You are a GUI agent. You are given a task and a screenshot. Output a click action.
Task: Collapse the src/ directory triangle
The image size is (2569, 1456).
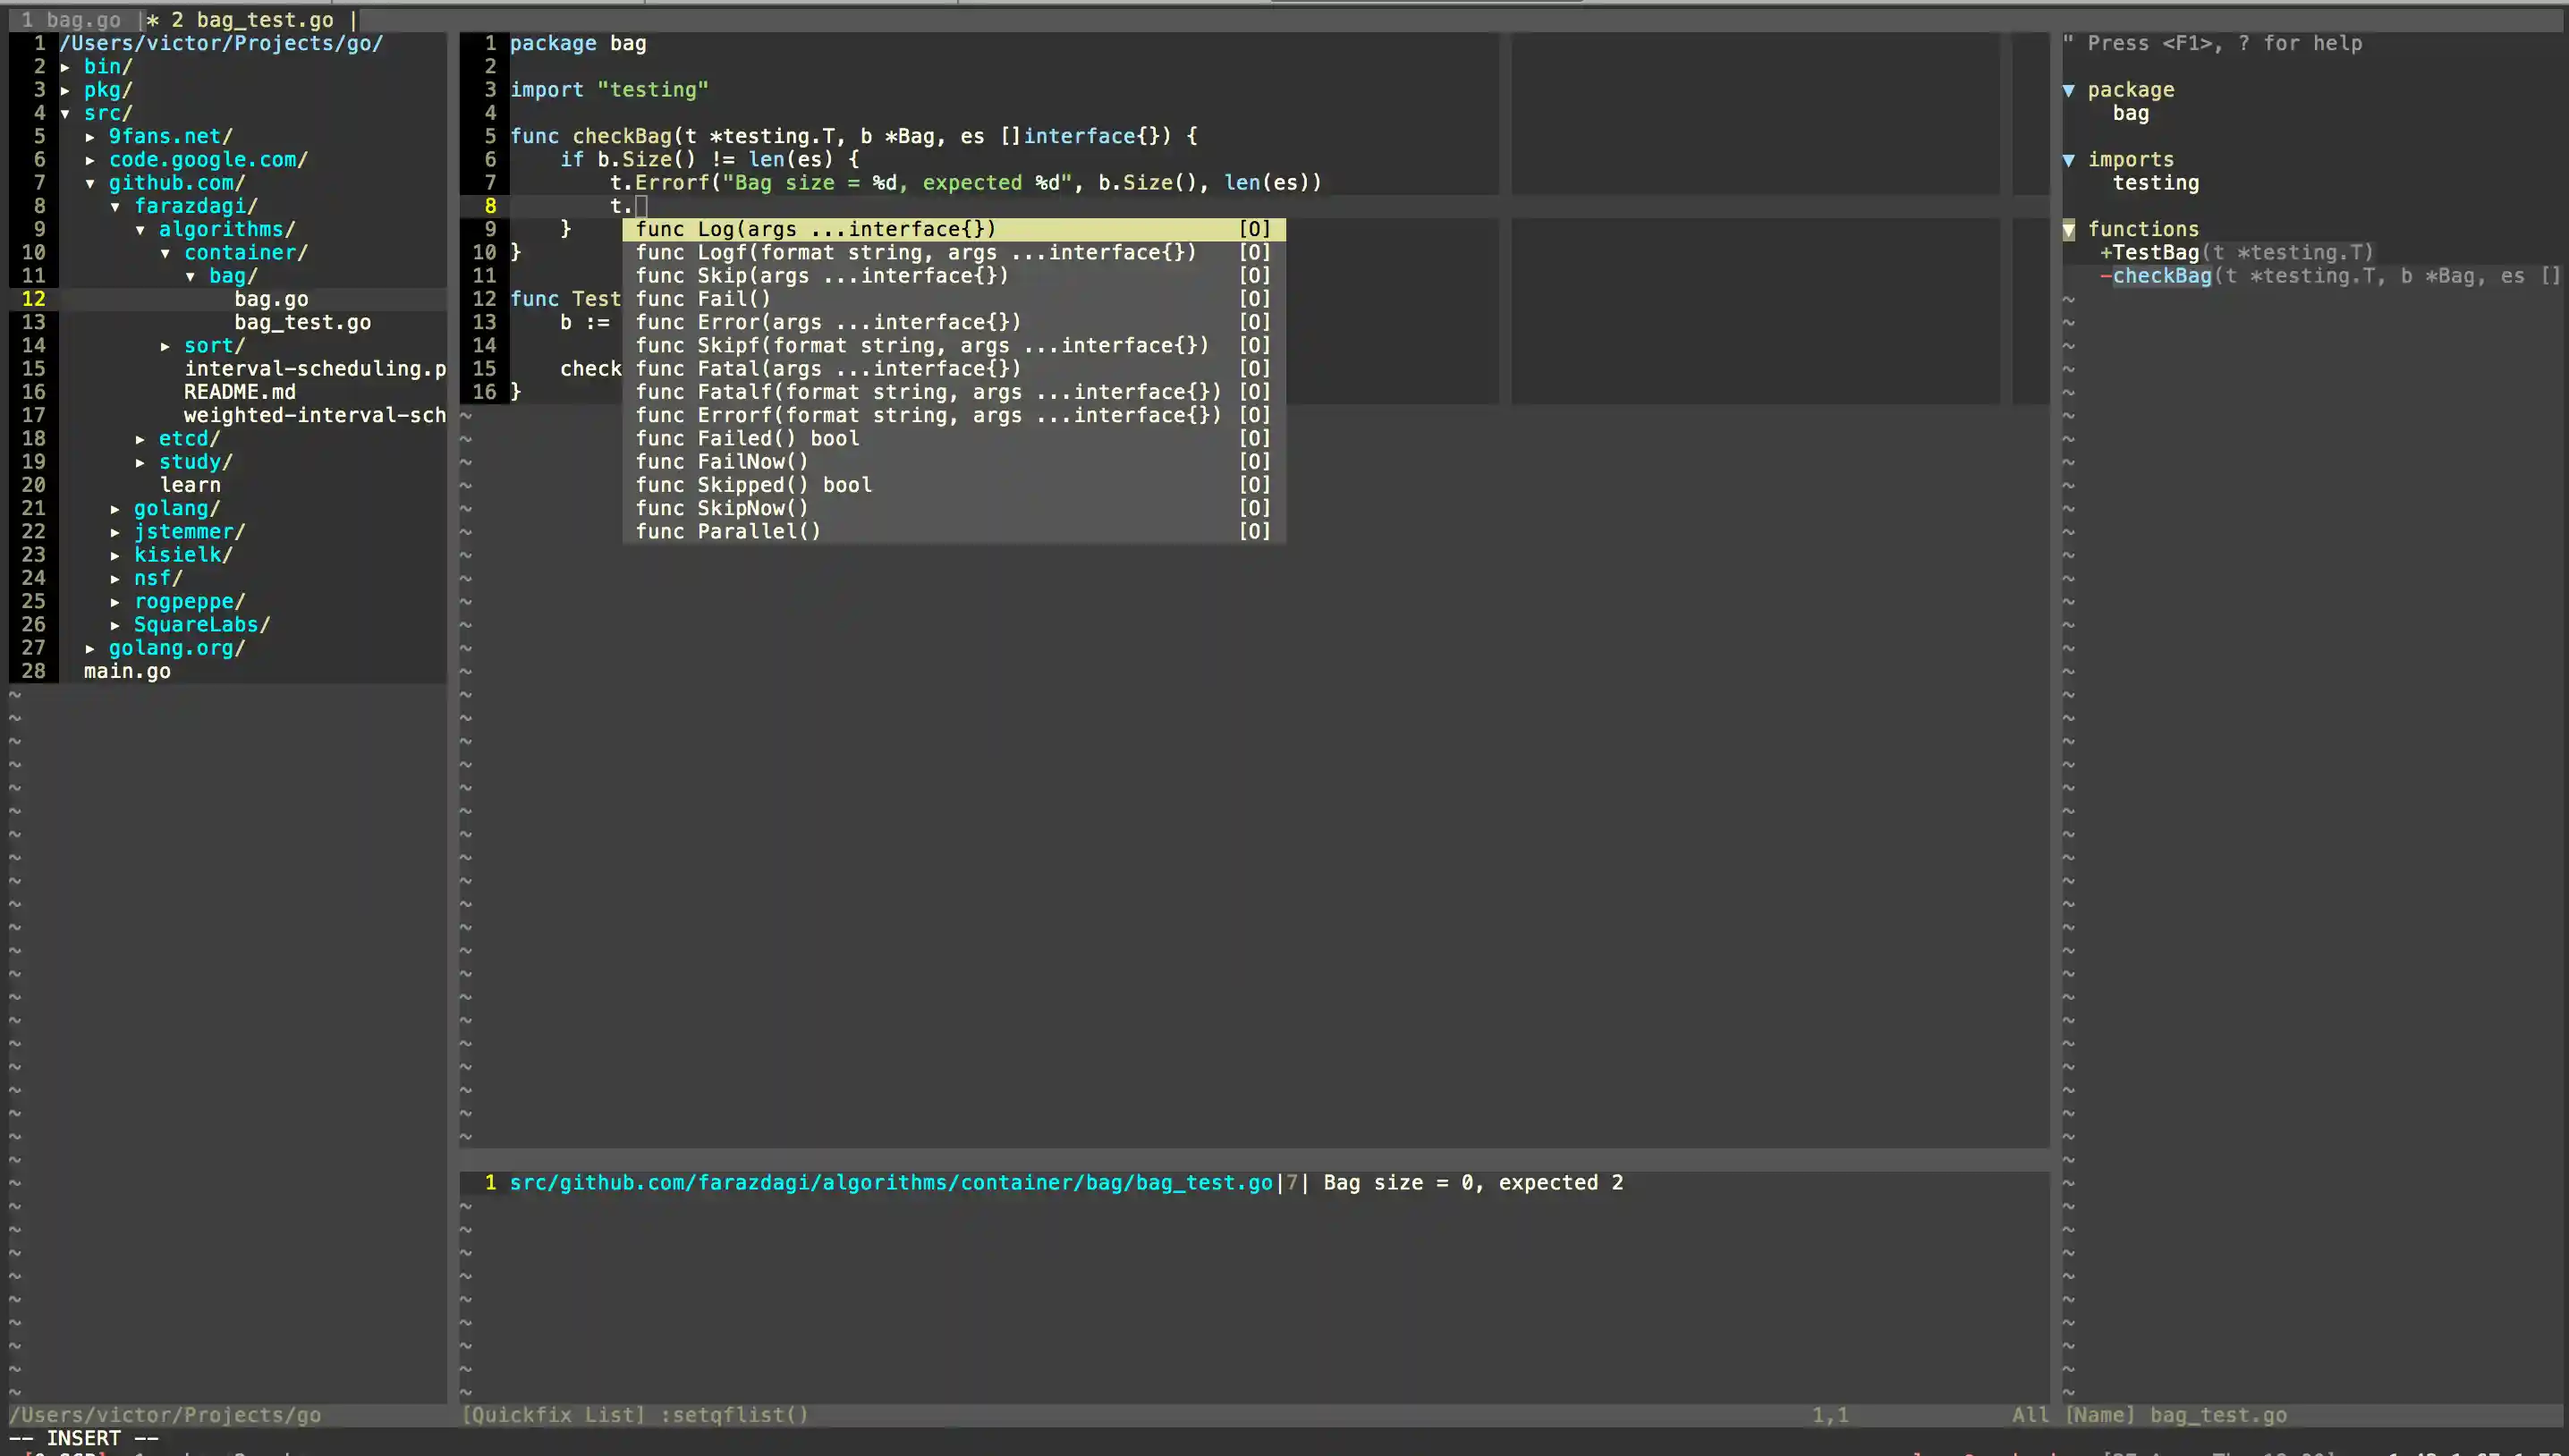(66, 113)
